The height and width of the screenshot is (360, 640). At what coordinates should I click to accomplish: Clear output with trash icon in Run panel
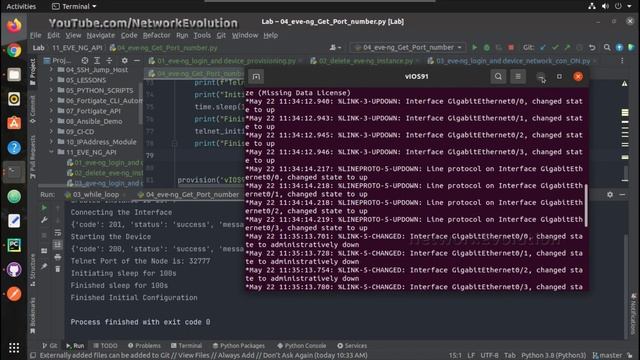58,269
